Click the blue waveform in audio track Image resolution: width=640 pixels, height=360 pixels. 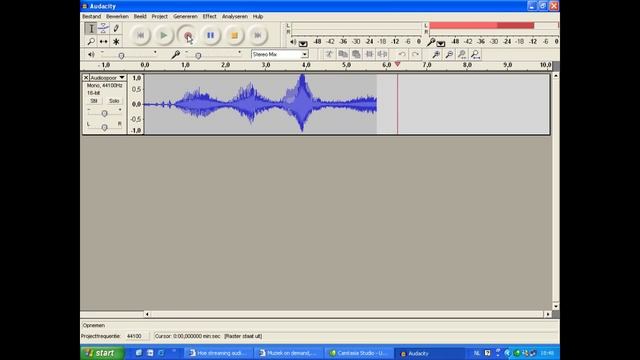tap(260, 104)
